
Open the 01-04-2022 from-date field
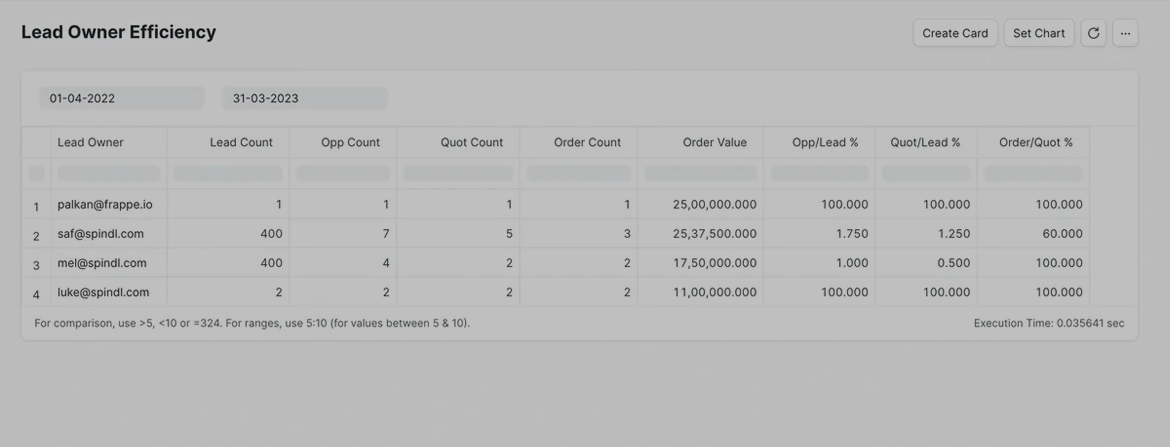click(121, 98)
